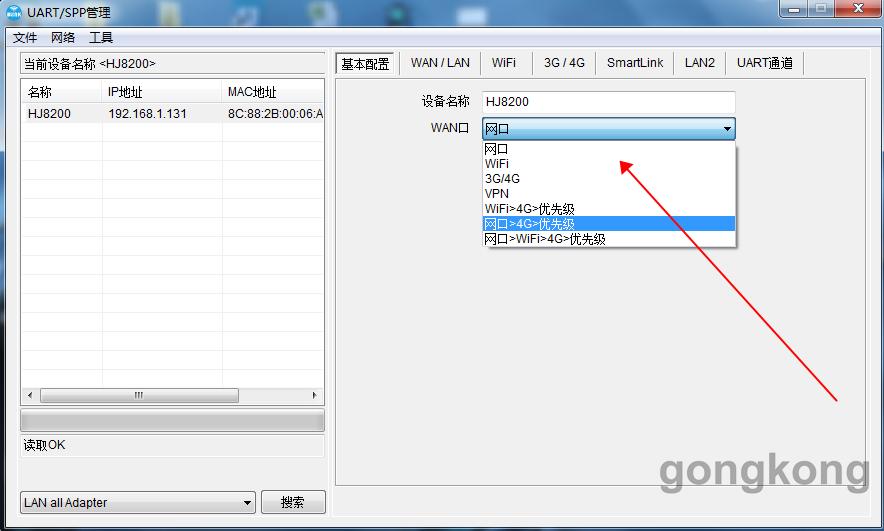Click the horizontal scrollbar thumb
884x531 pixels.
[139, 396]
